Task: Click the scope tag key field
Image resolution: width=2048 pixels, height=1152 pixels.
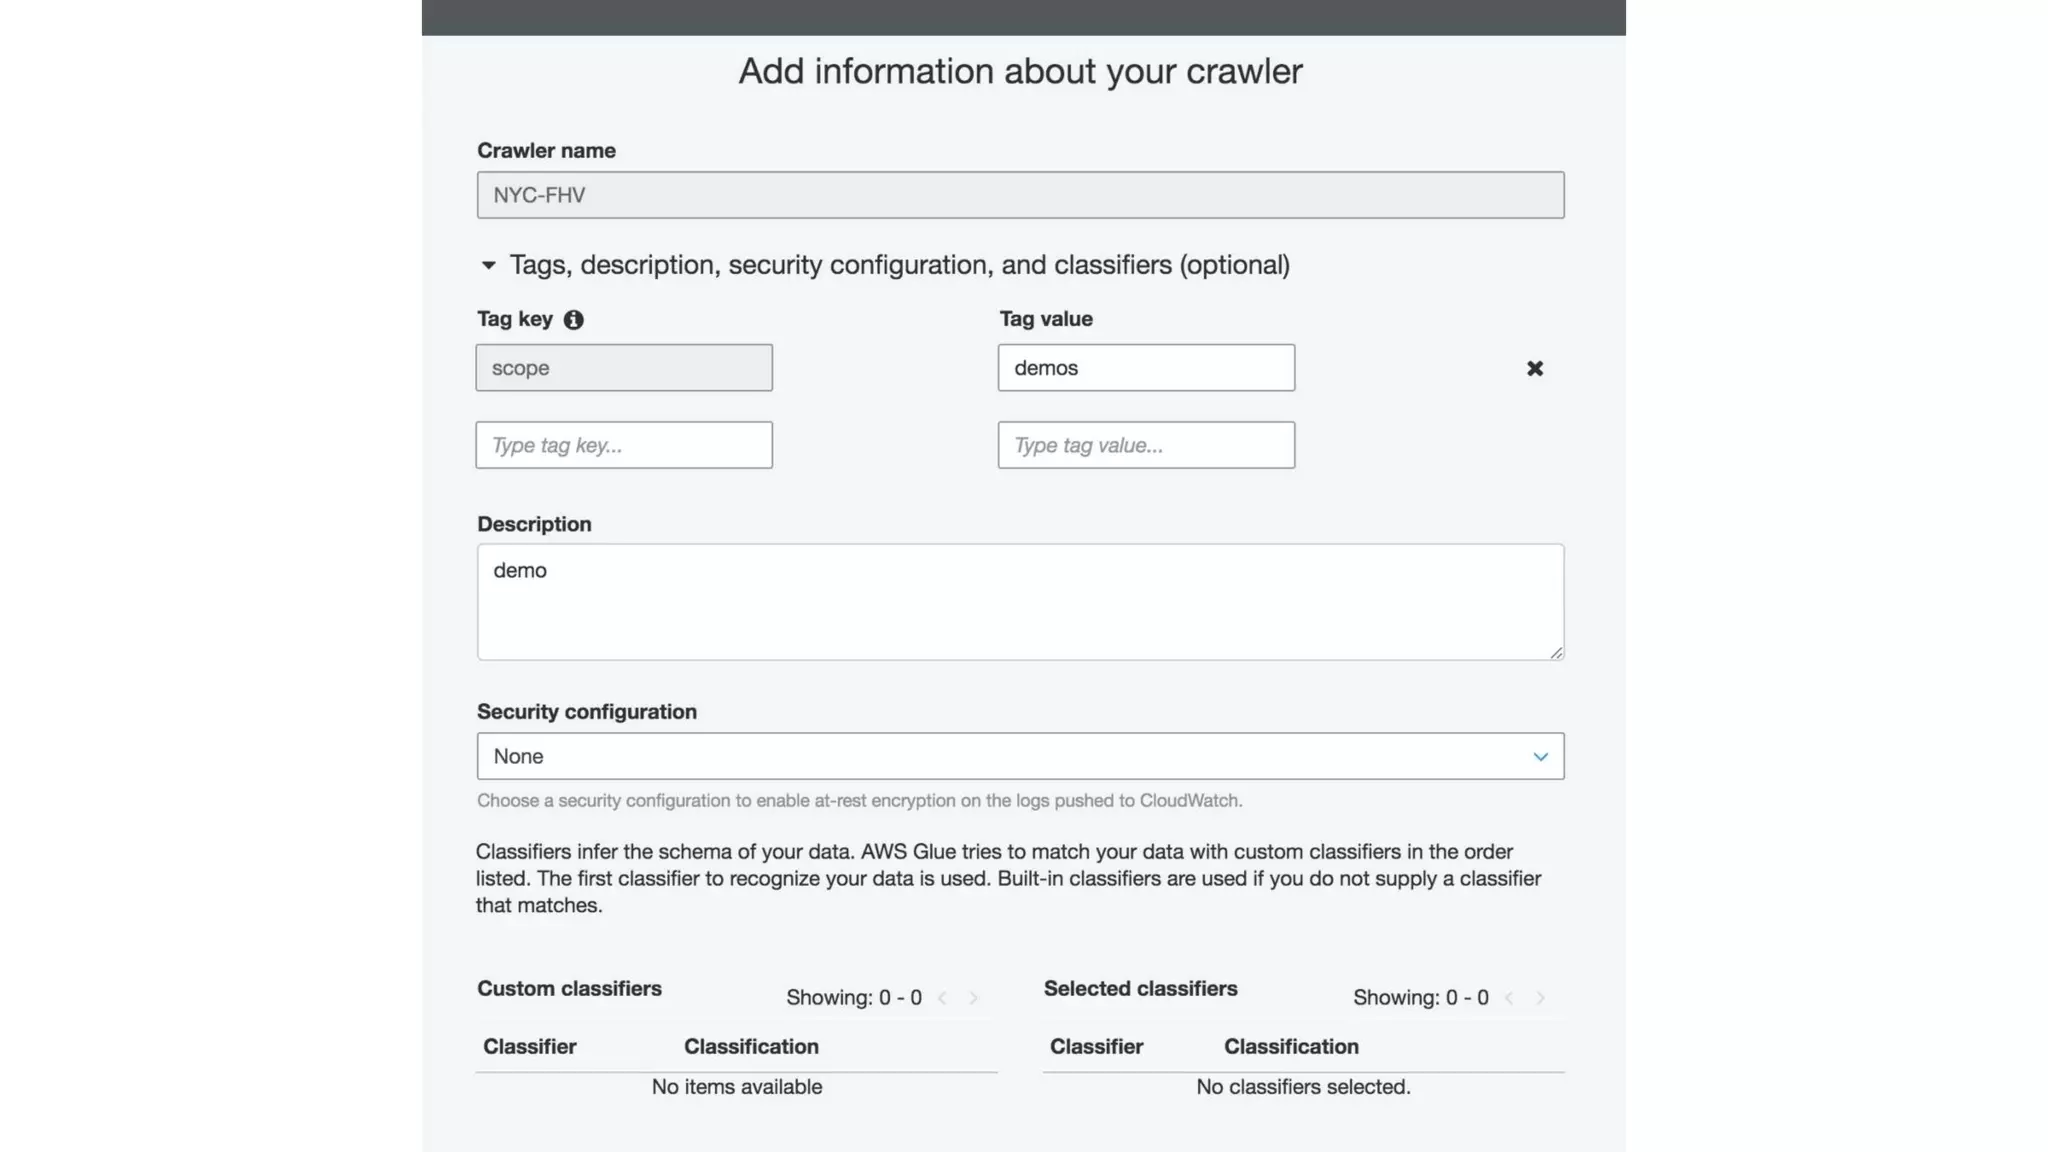Action: [624, 368]
